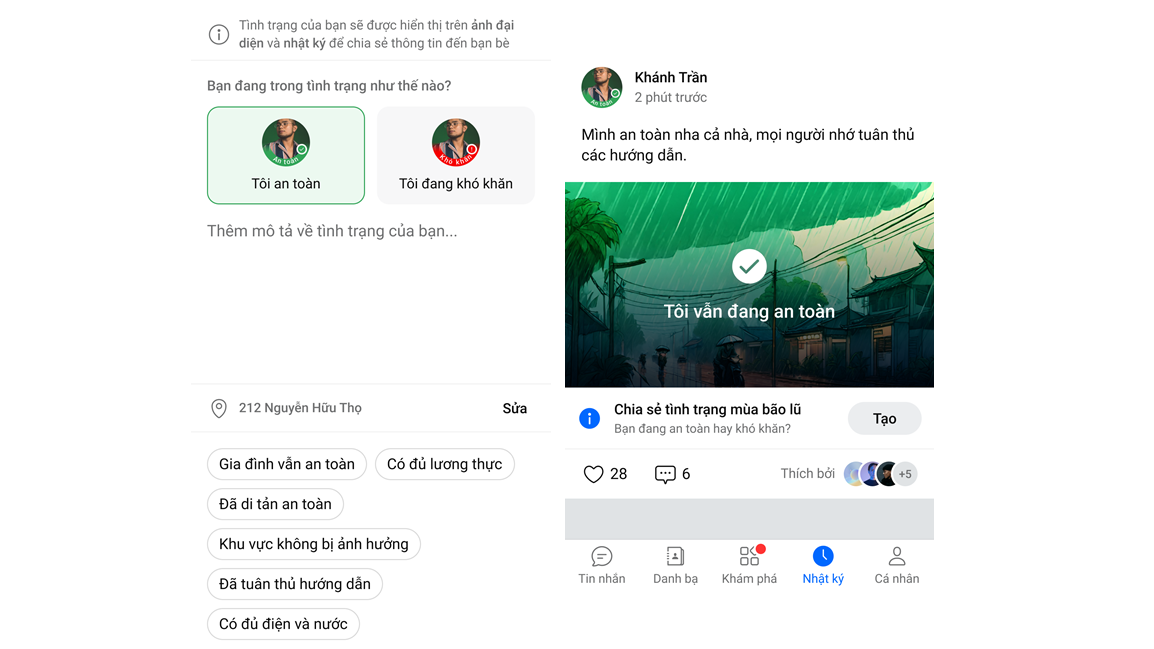Switch to the Nhật ký timeline tab
This screenshot has width=1154, height=649.
(823, 565)
